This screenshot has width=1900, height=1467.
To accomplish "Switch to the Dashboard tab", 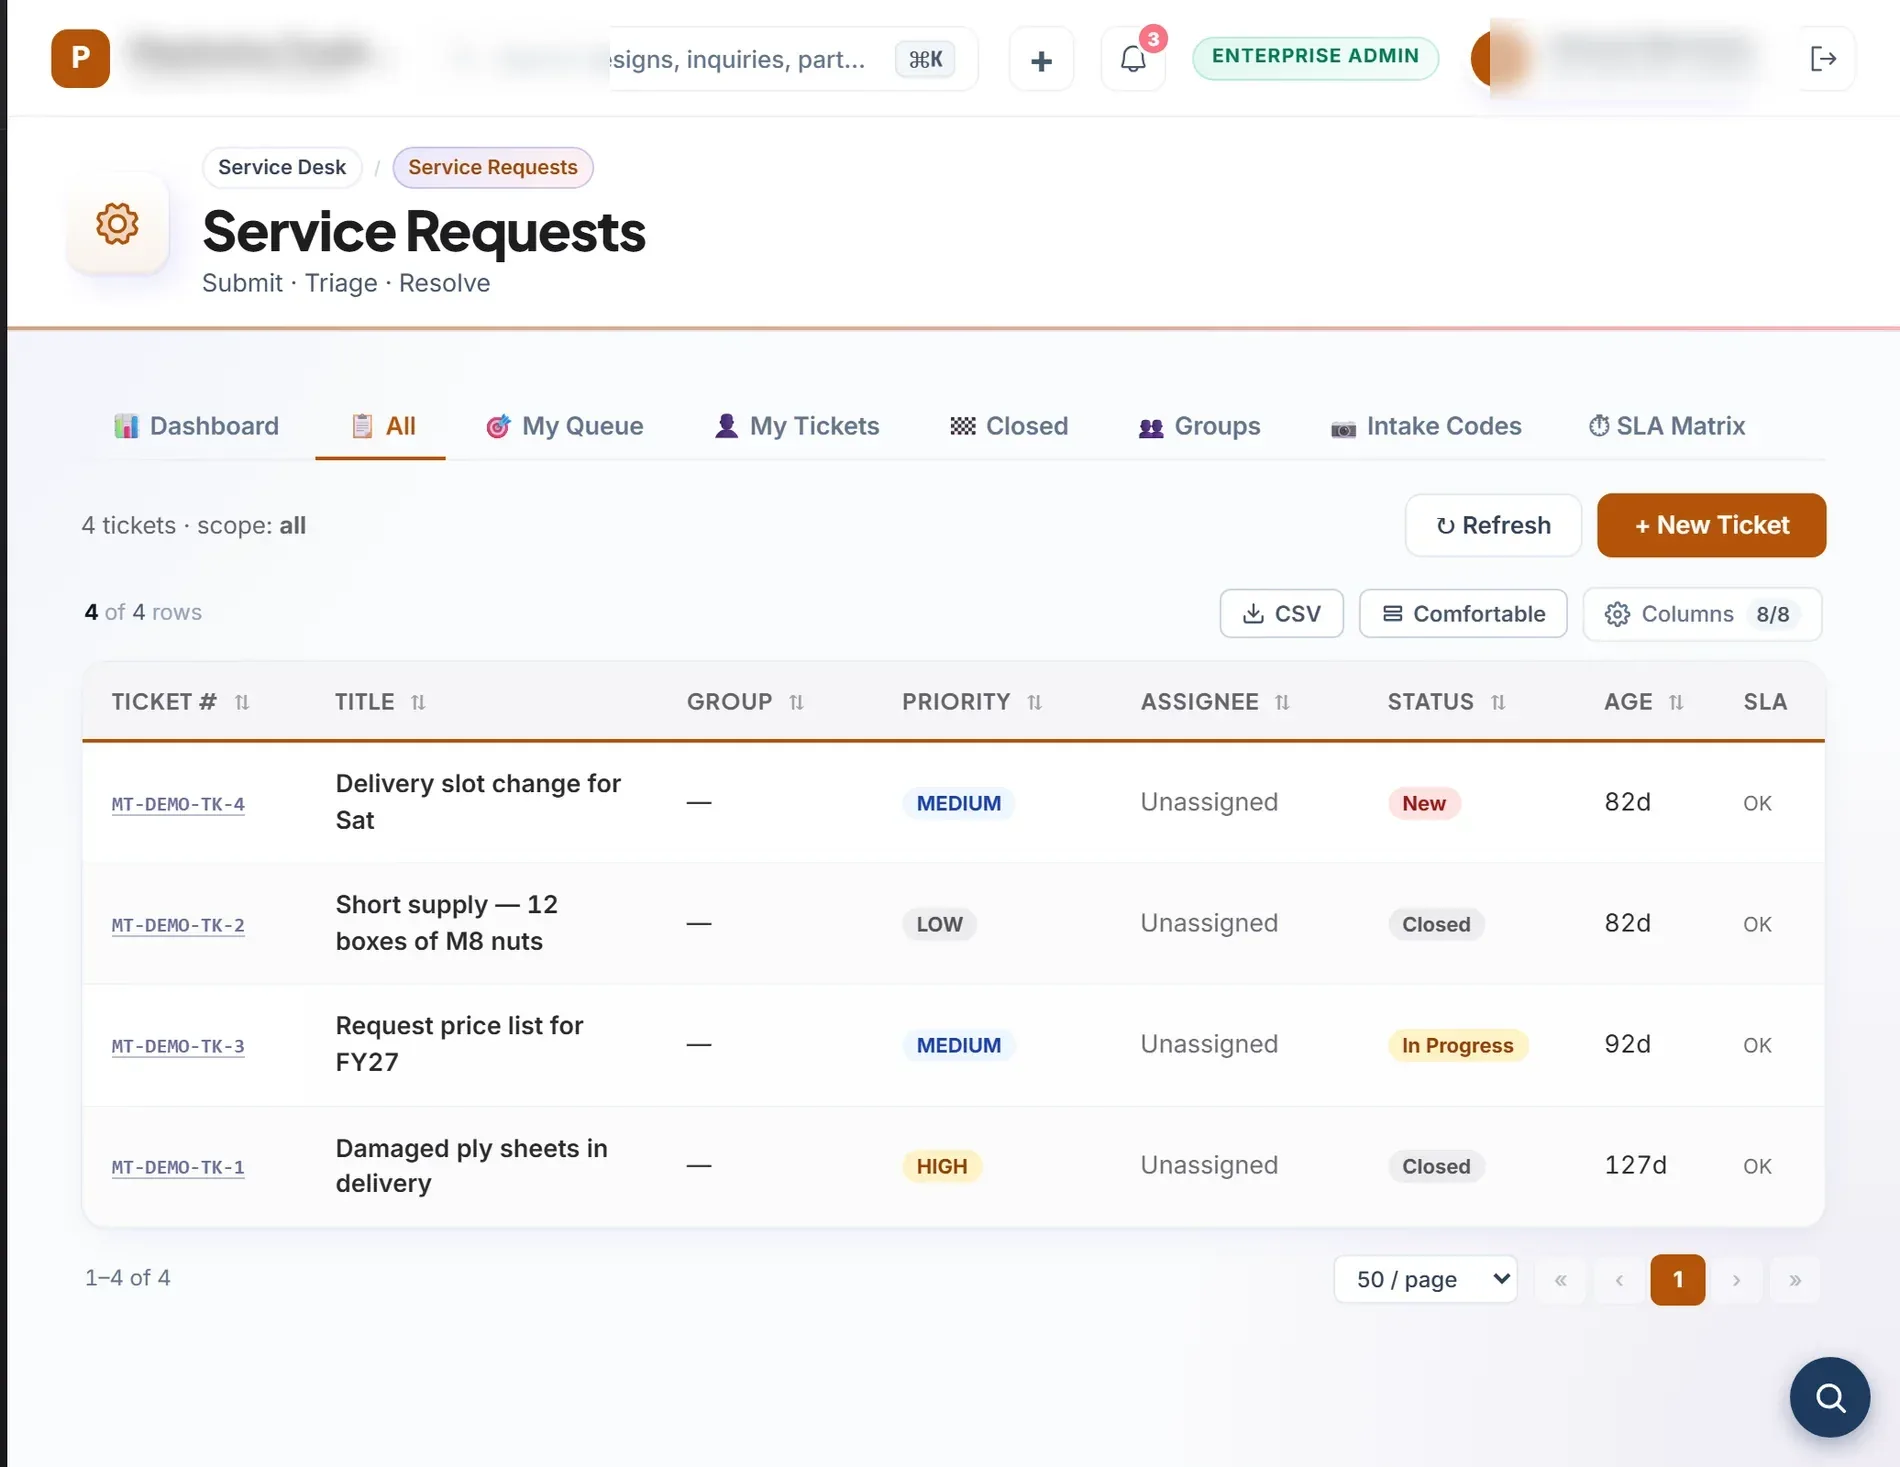I will coord(196,426).
